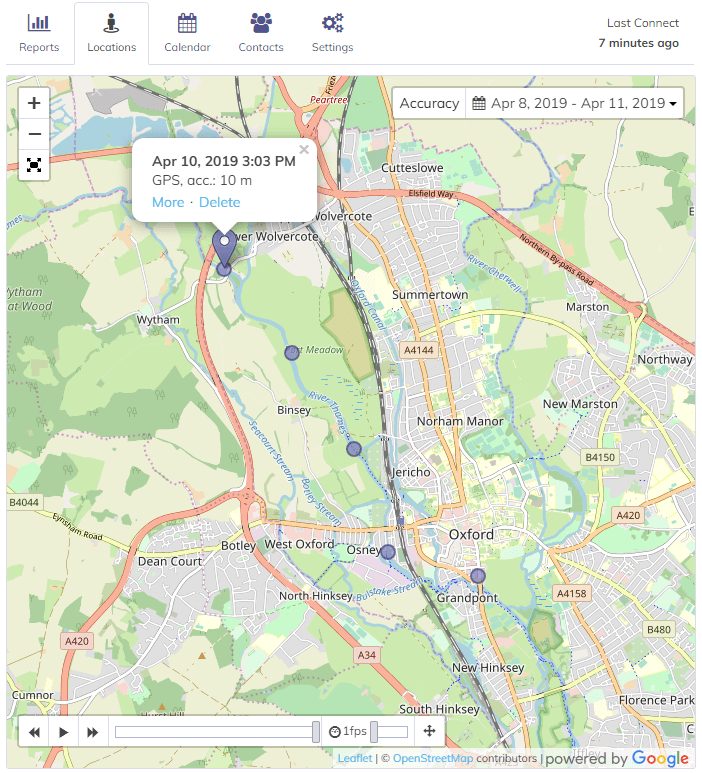This screenshot has height=773, width=702.
Task: Open the Leaflet attribution link
Action: [x=355, y=758]
